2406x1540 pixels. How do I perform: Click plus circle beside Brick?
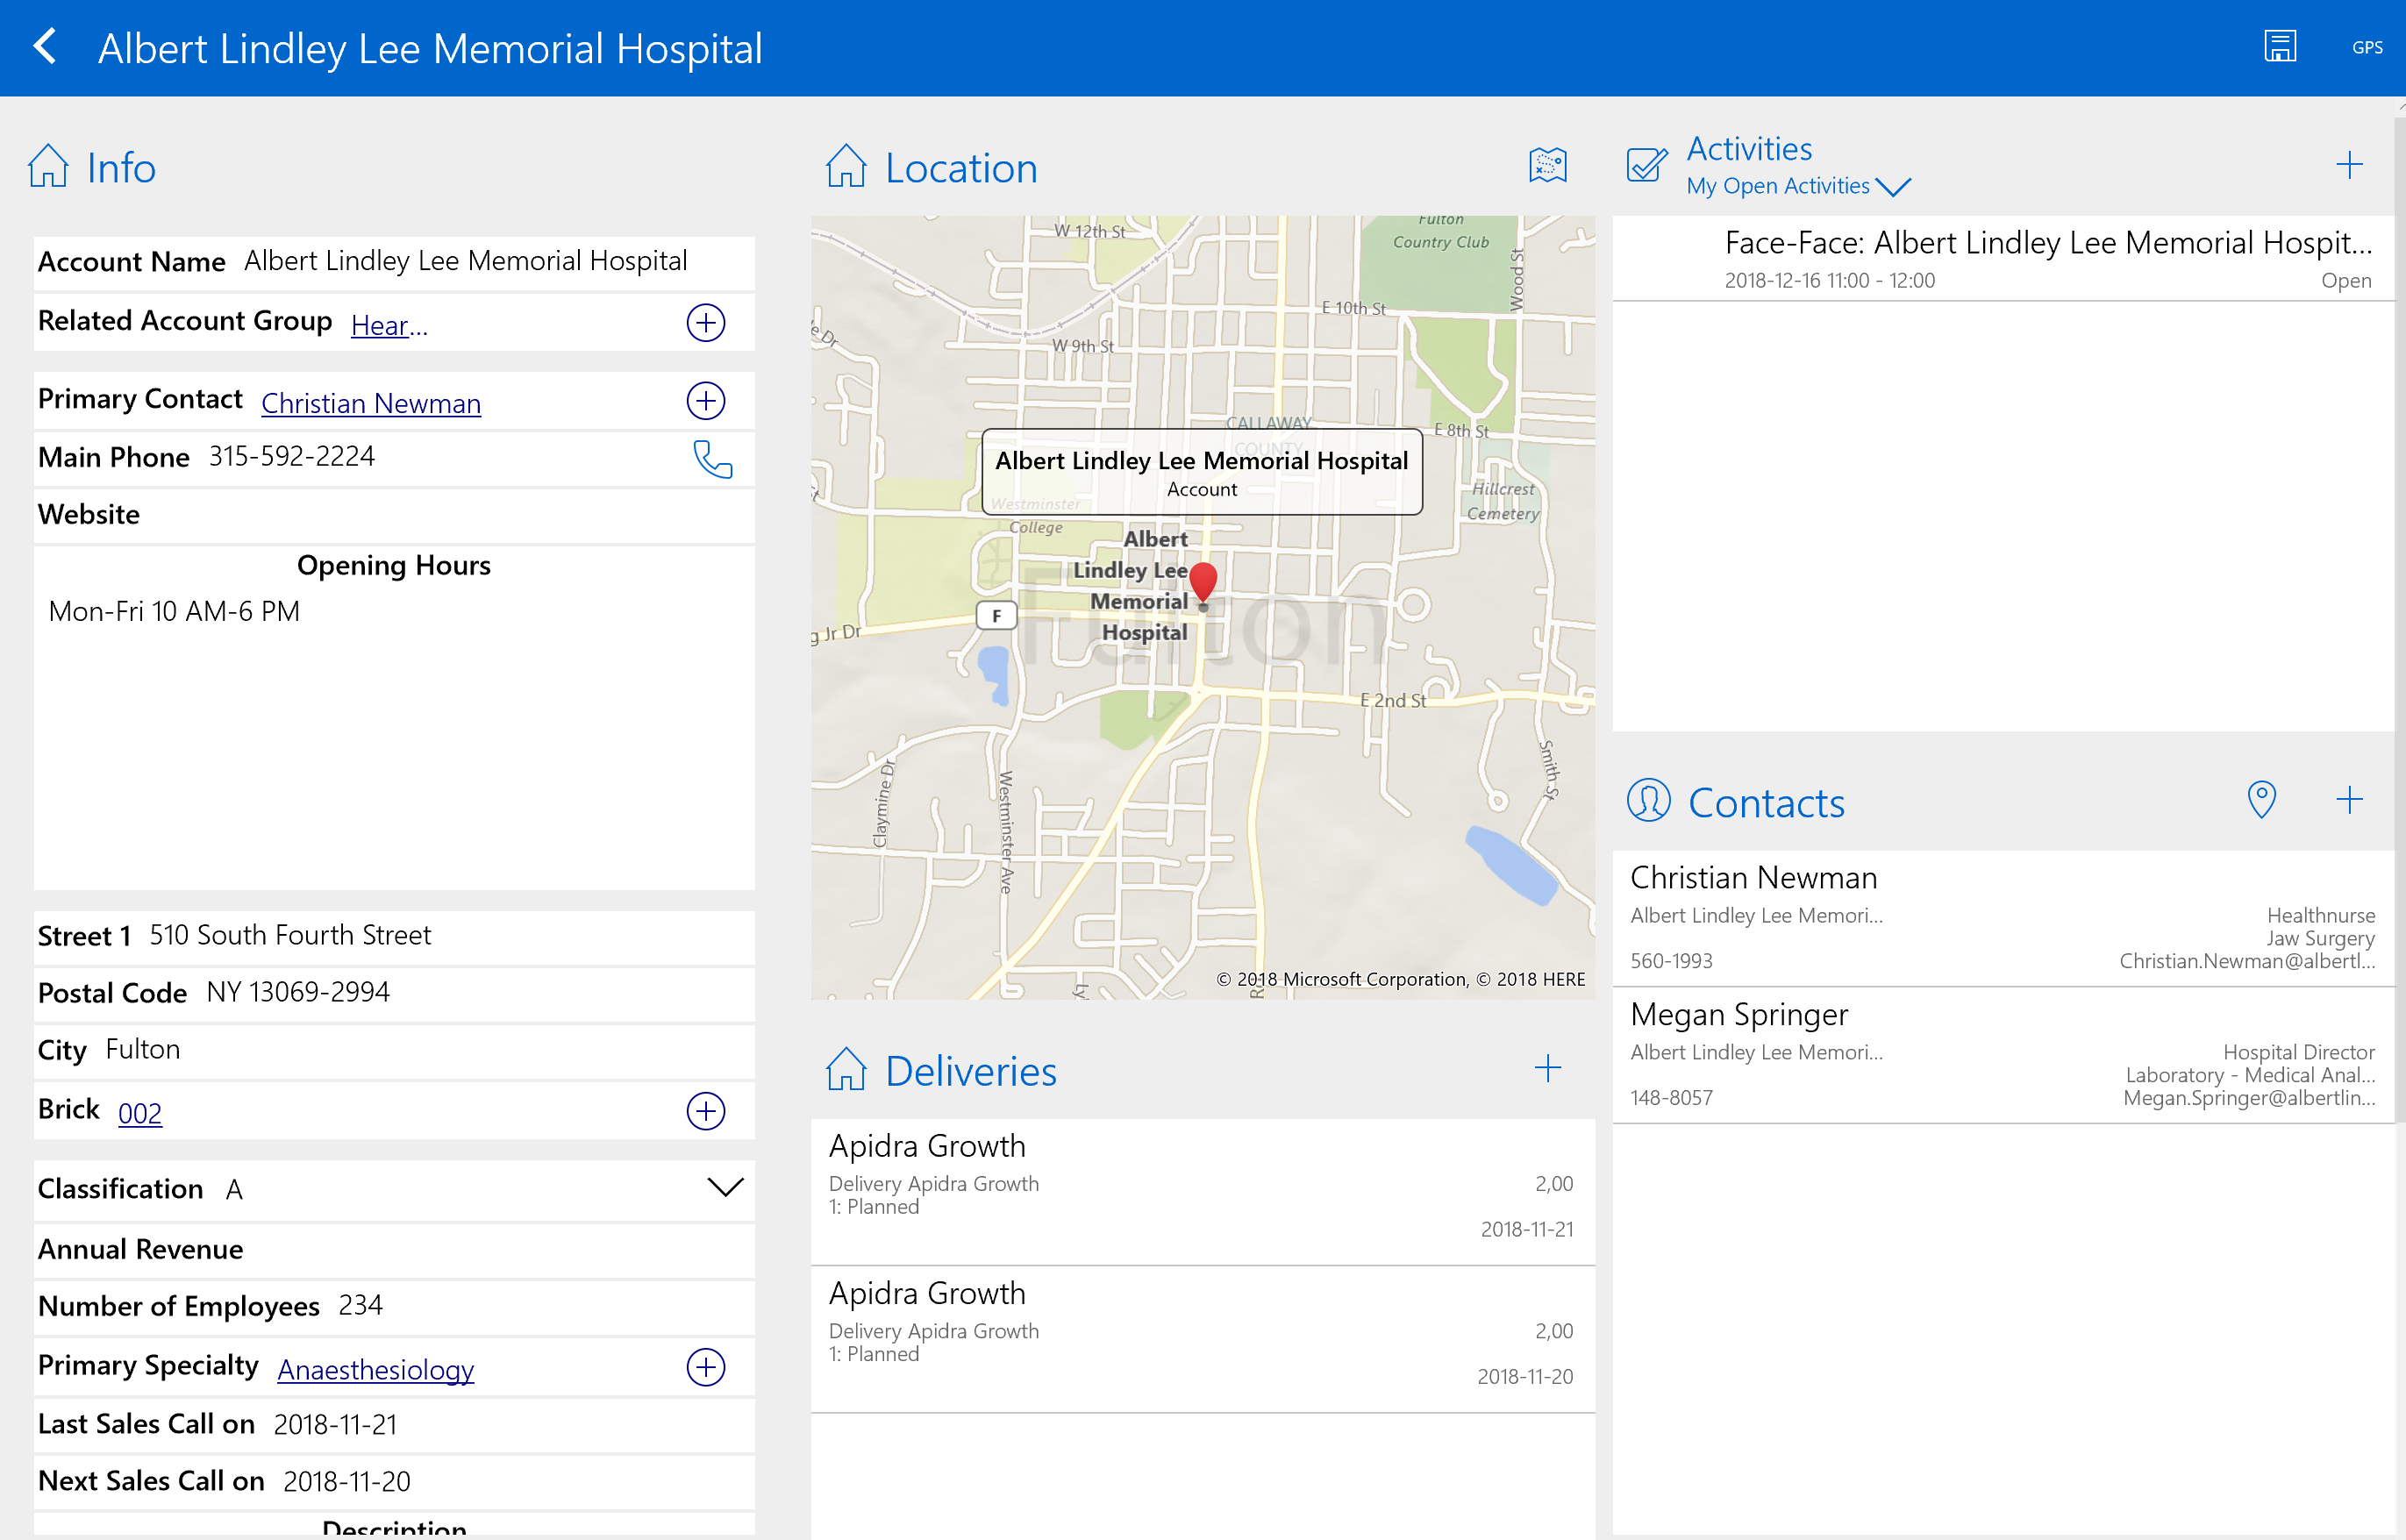[x=706, y=1111]
